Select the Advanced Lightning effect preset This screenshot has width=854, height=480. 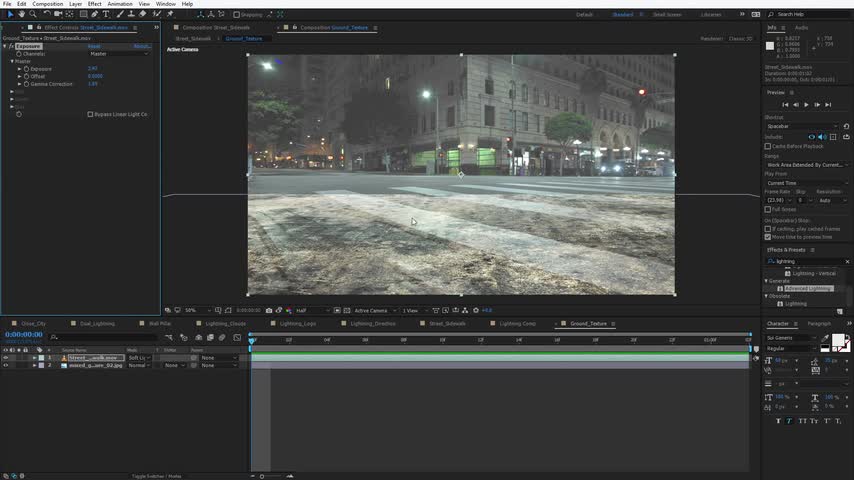click(808, 288)
